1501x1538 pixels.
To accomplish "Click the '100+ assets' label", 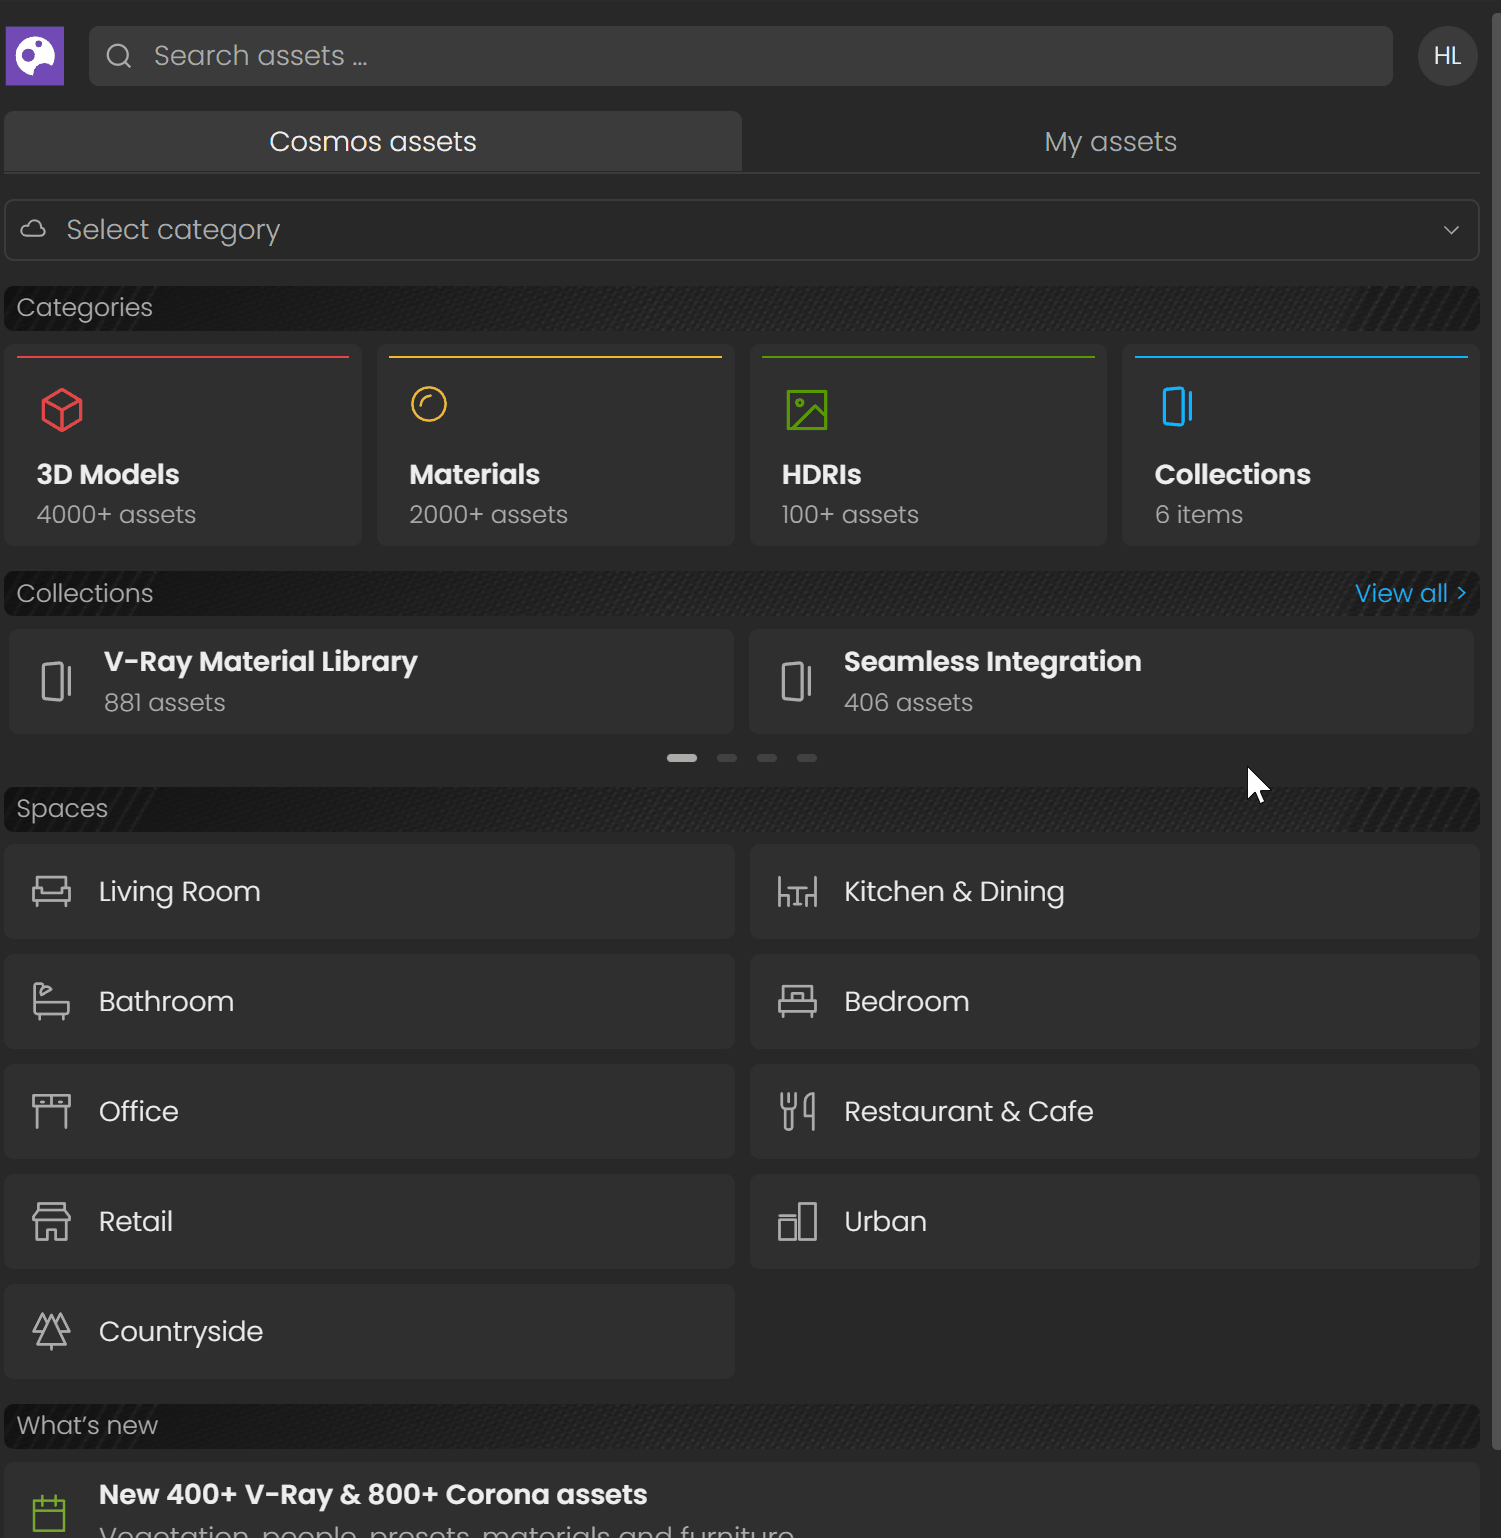I will (850, 515).
